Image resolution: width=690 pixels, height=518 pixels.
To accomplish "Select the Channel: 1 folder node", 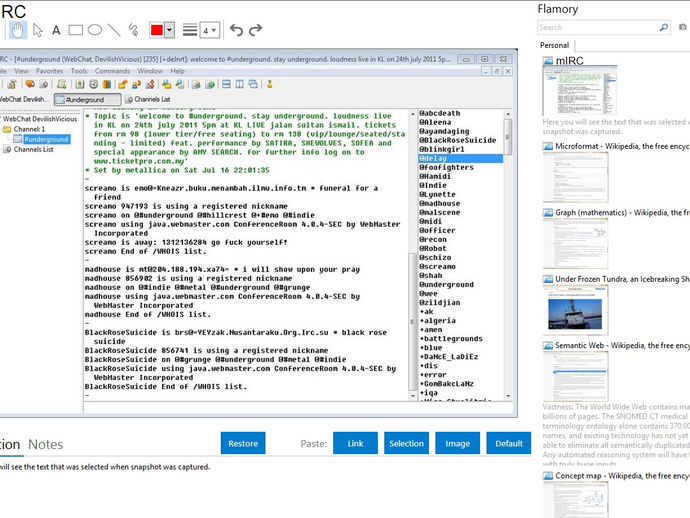I will [x=29, y=129].
